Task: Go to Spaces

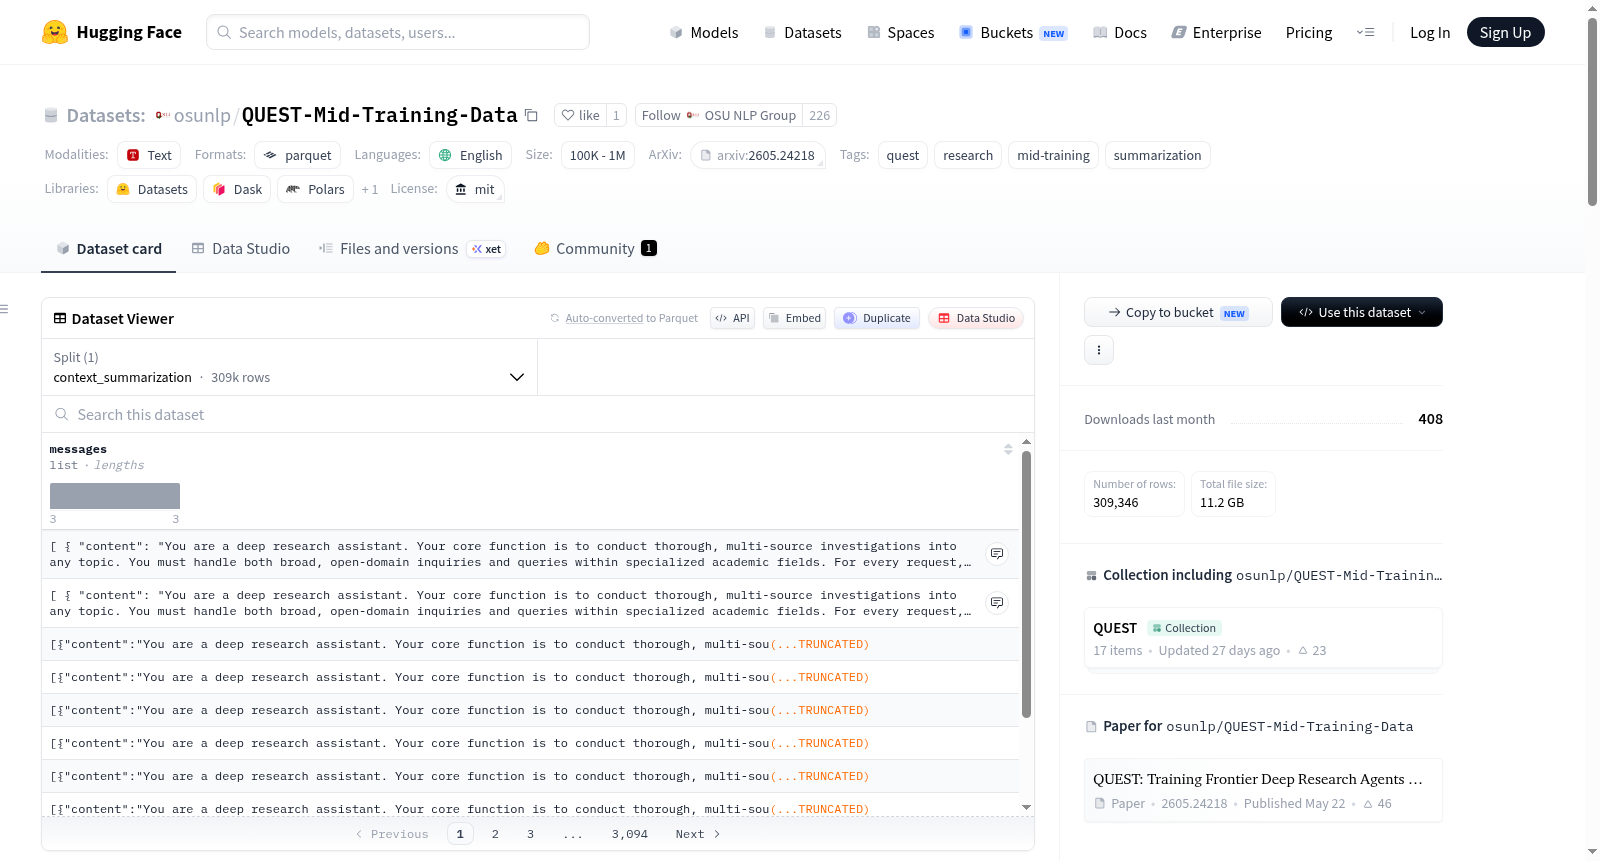Action: point(900,33)
